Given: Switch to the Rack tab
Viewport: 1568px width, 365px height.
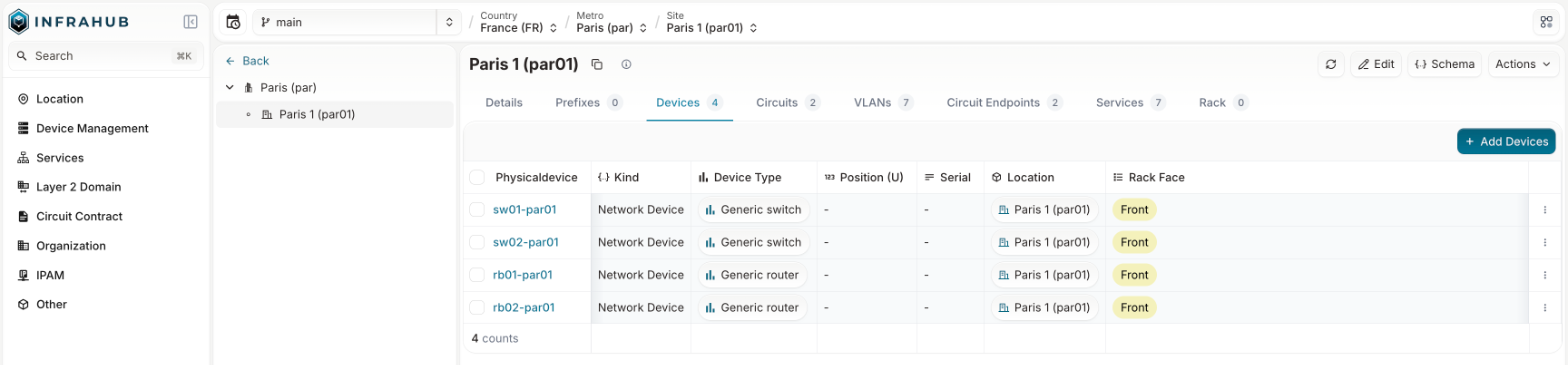Looking at the screenshot, I should (x=1223, y=102).
